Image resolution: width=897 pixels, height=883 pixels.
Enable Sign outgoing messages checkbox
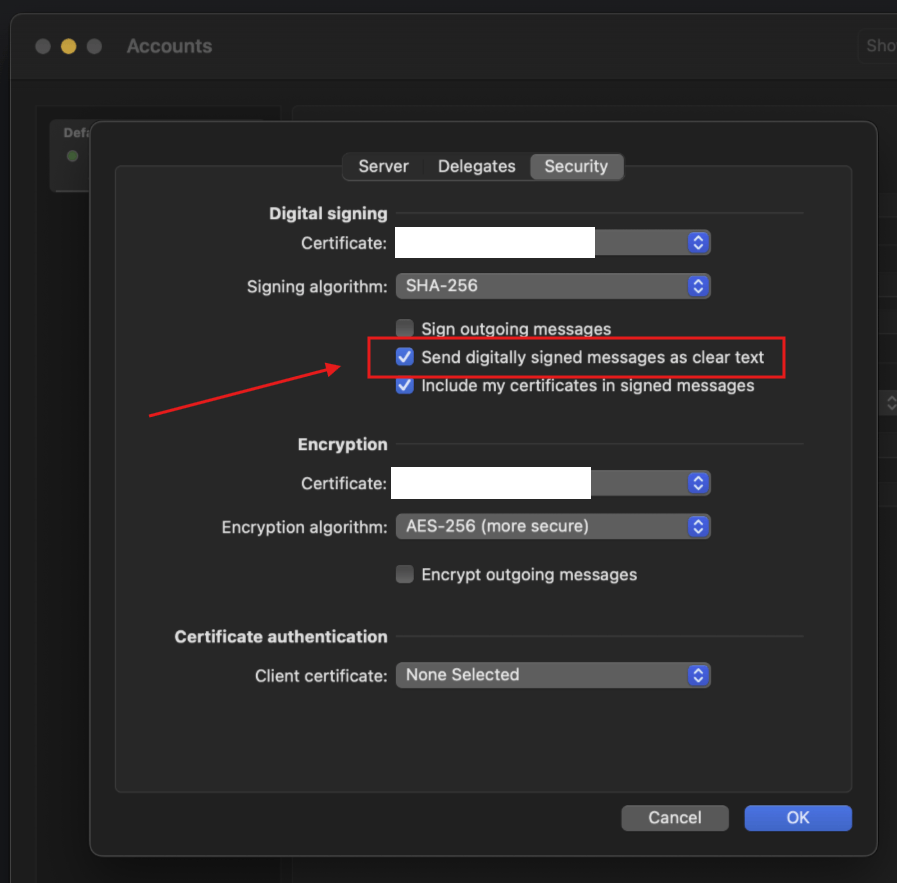click(404, 328)
